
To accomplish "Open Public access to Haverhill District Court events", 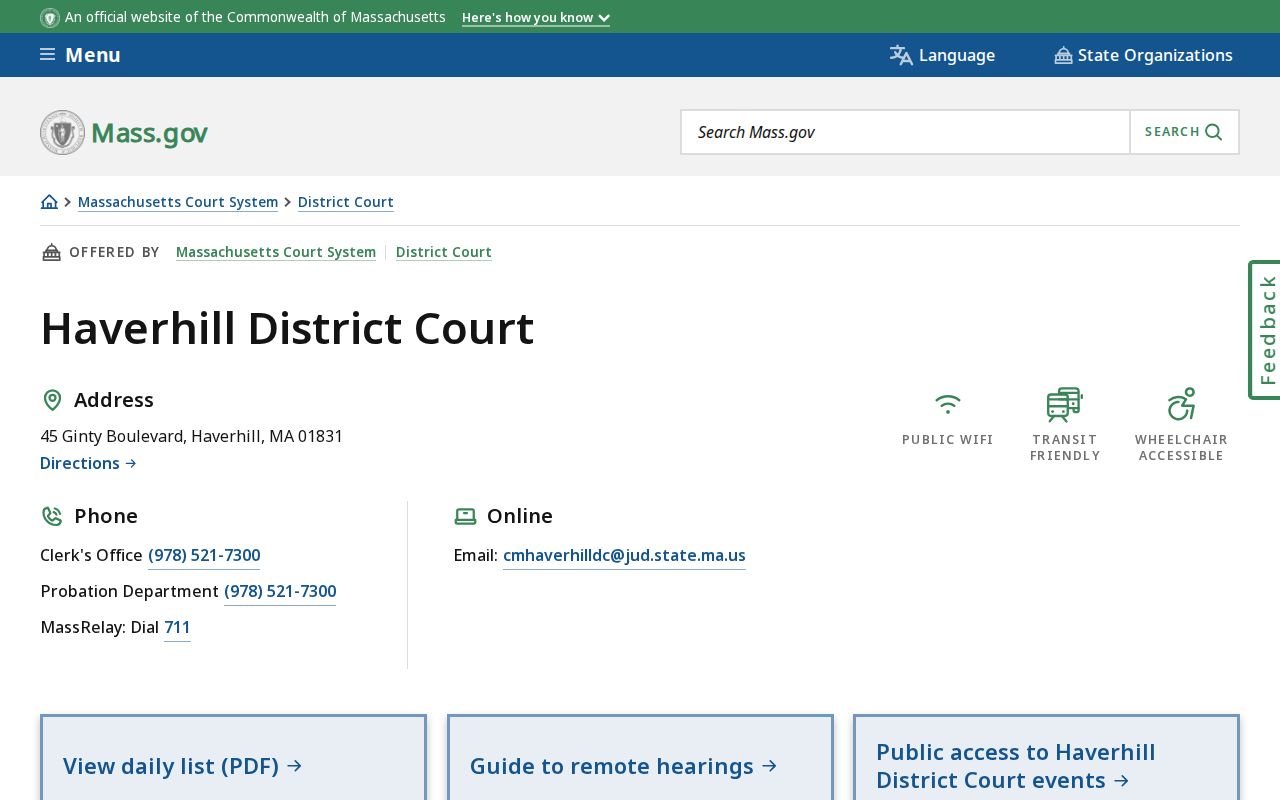I will coord(1046,758).
